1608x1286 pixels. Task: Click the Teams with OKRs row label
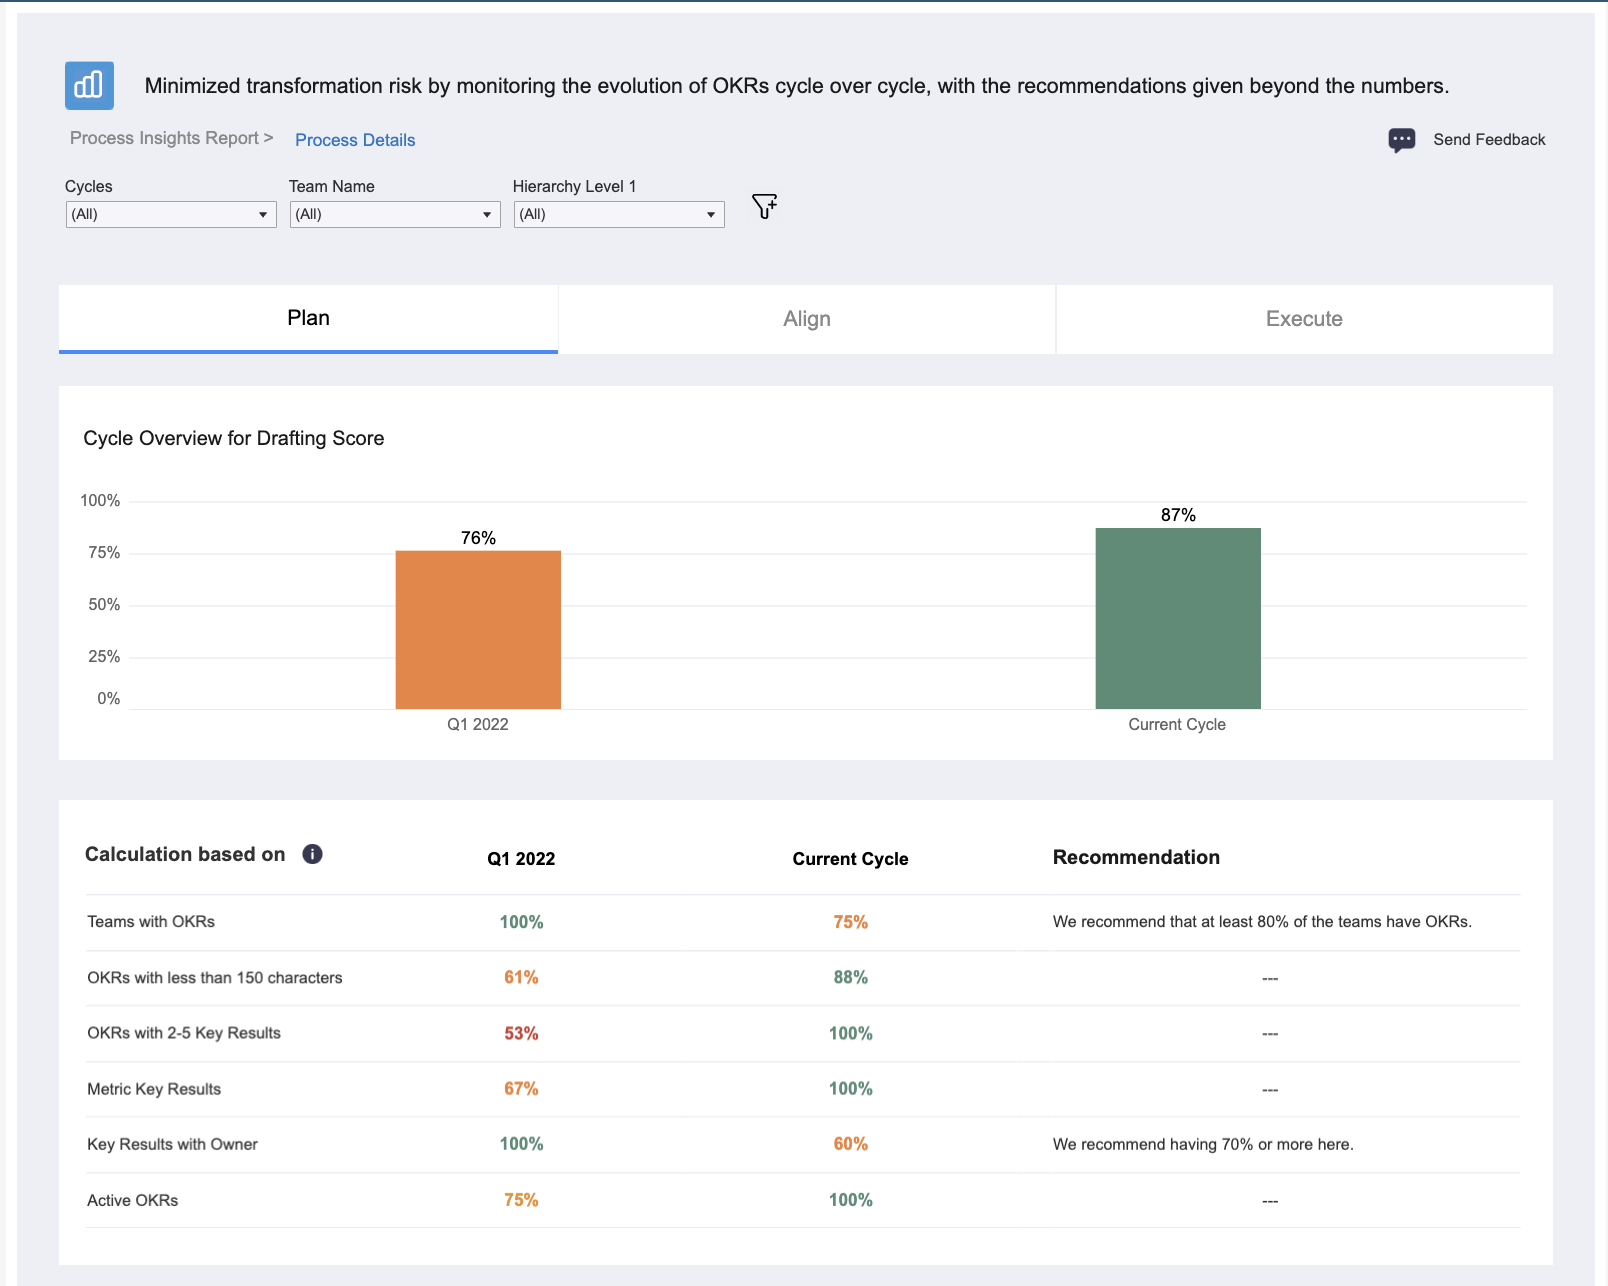coord(151,922)
